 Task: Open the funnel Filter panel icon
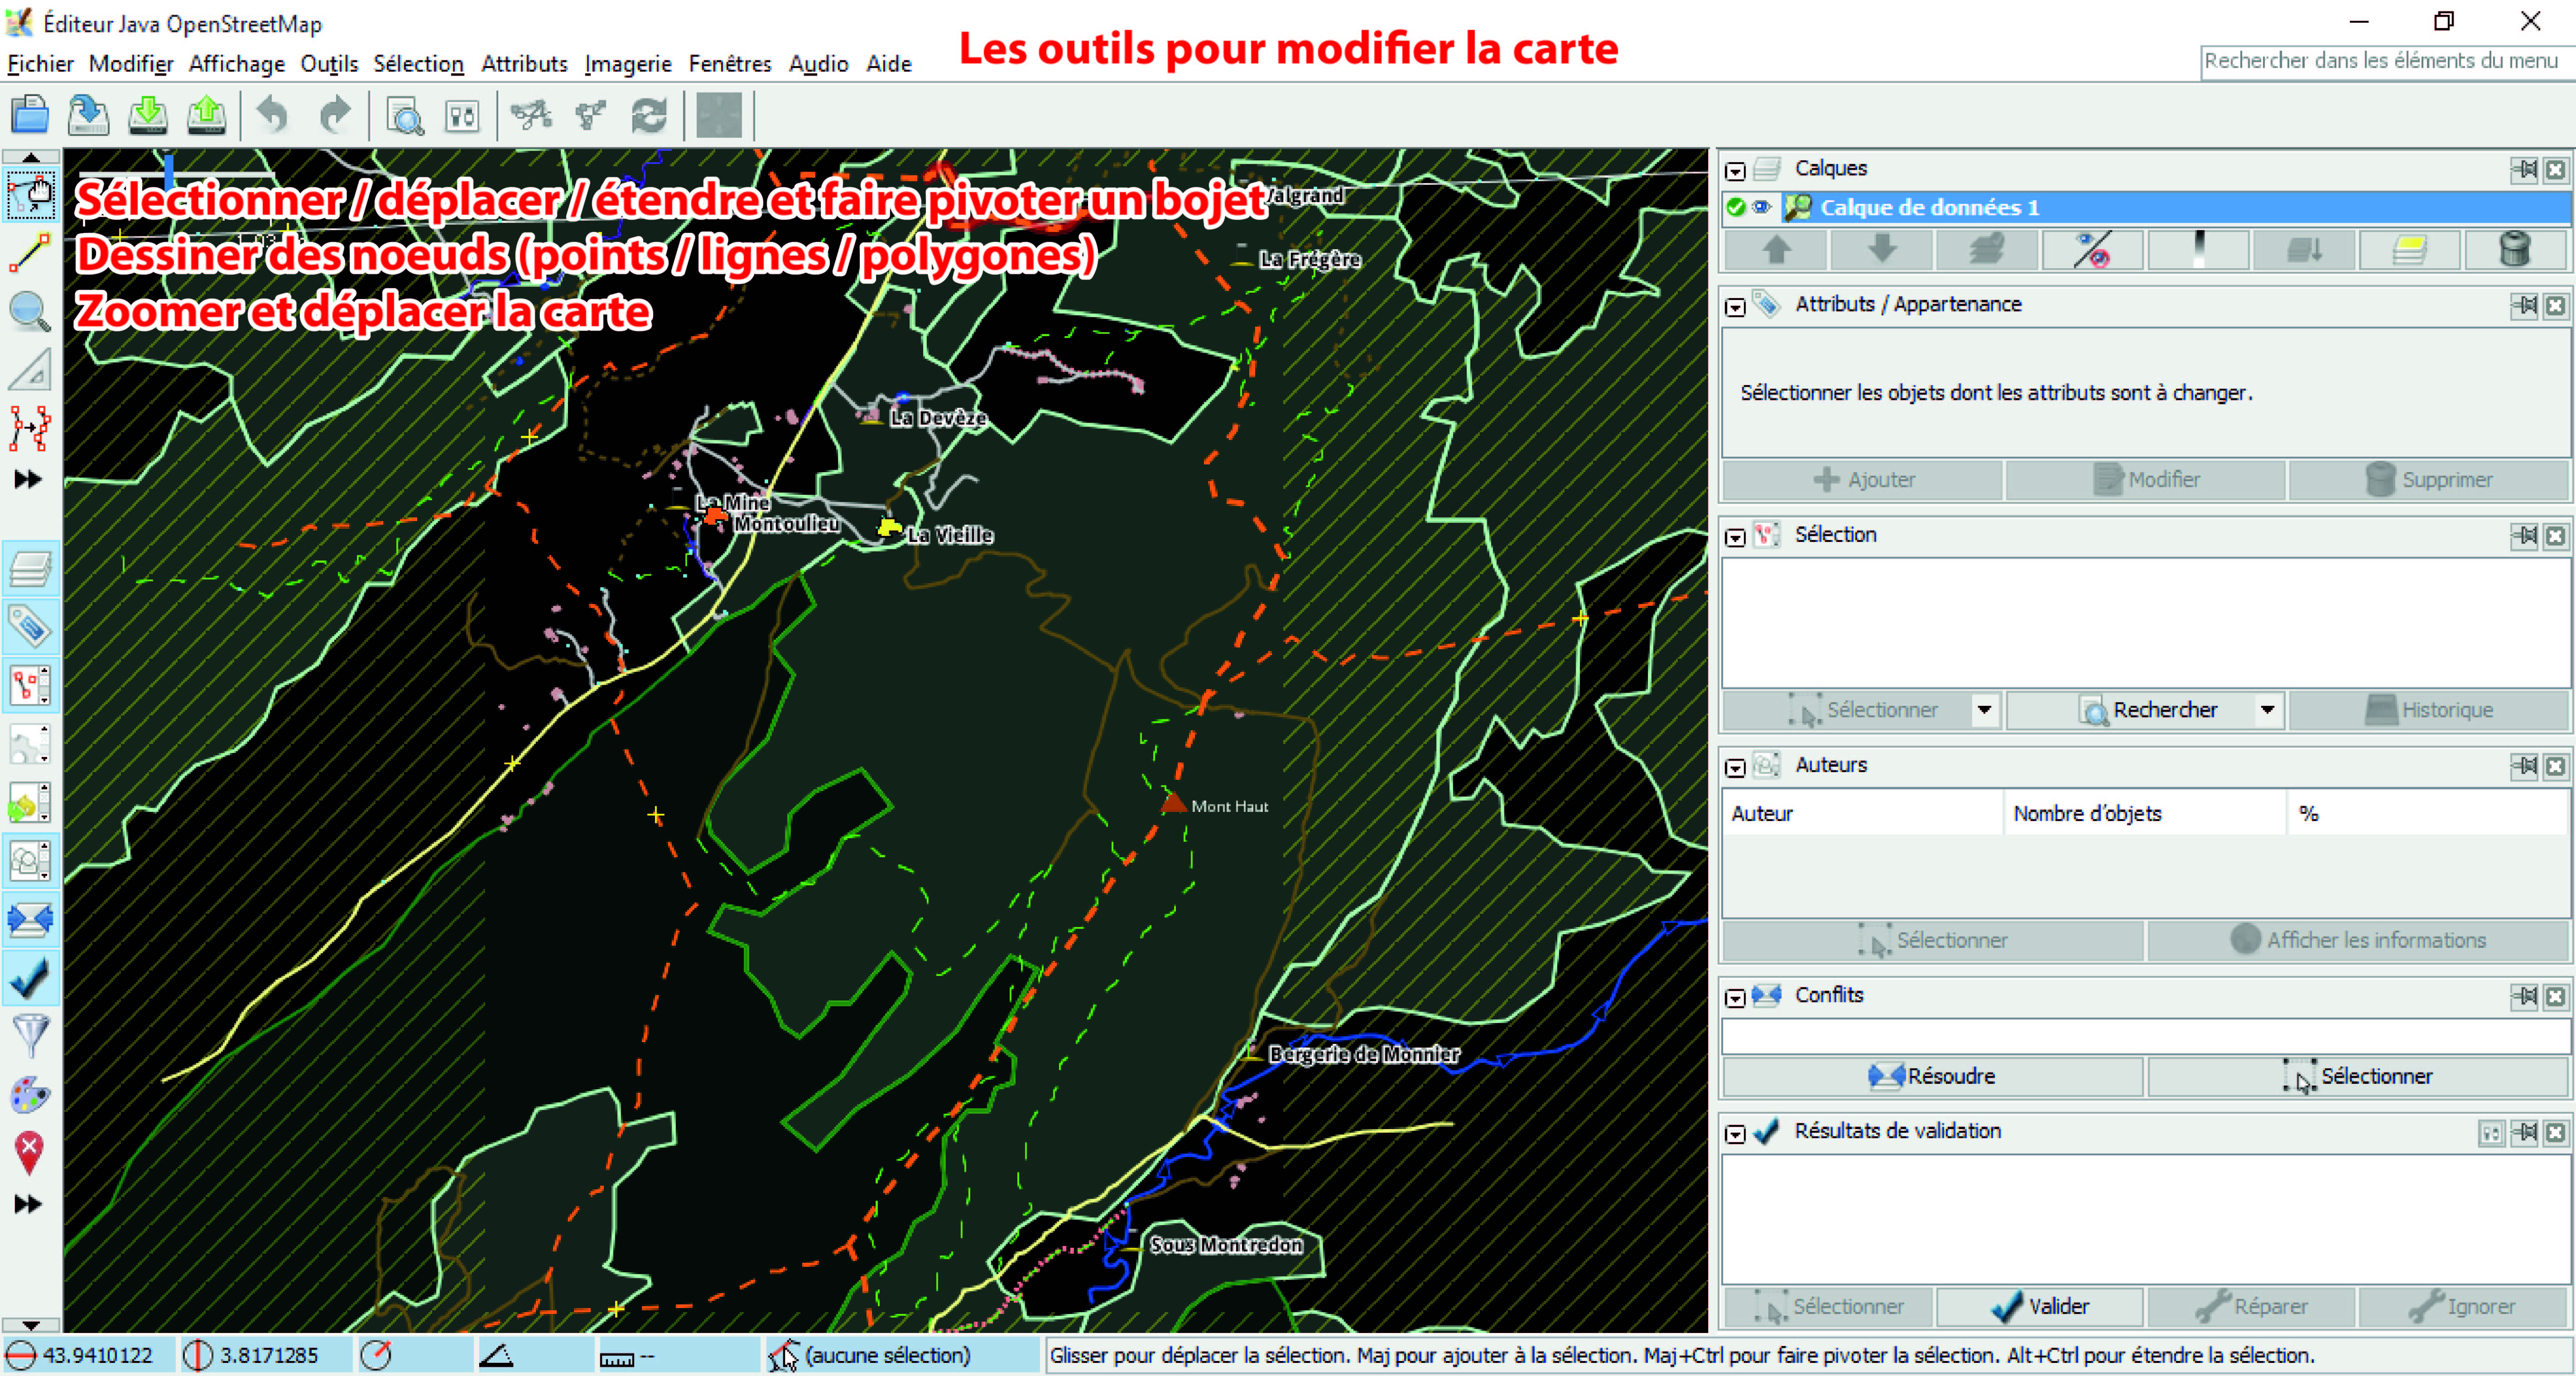pyautogui.click(x=30, y=1036)
